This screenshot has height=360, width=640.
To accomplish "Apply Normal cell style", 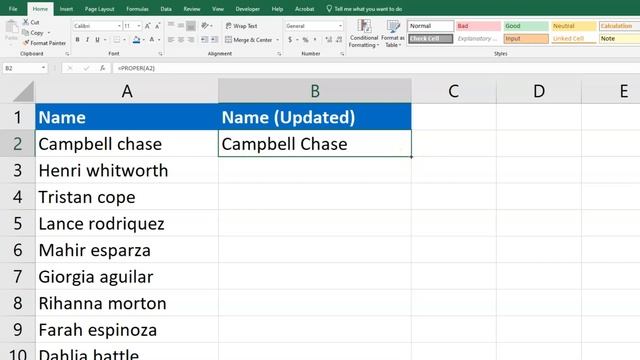I will point(431,26).
